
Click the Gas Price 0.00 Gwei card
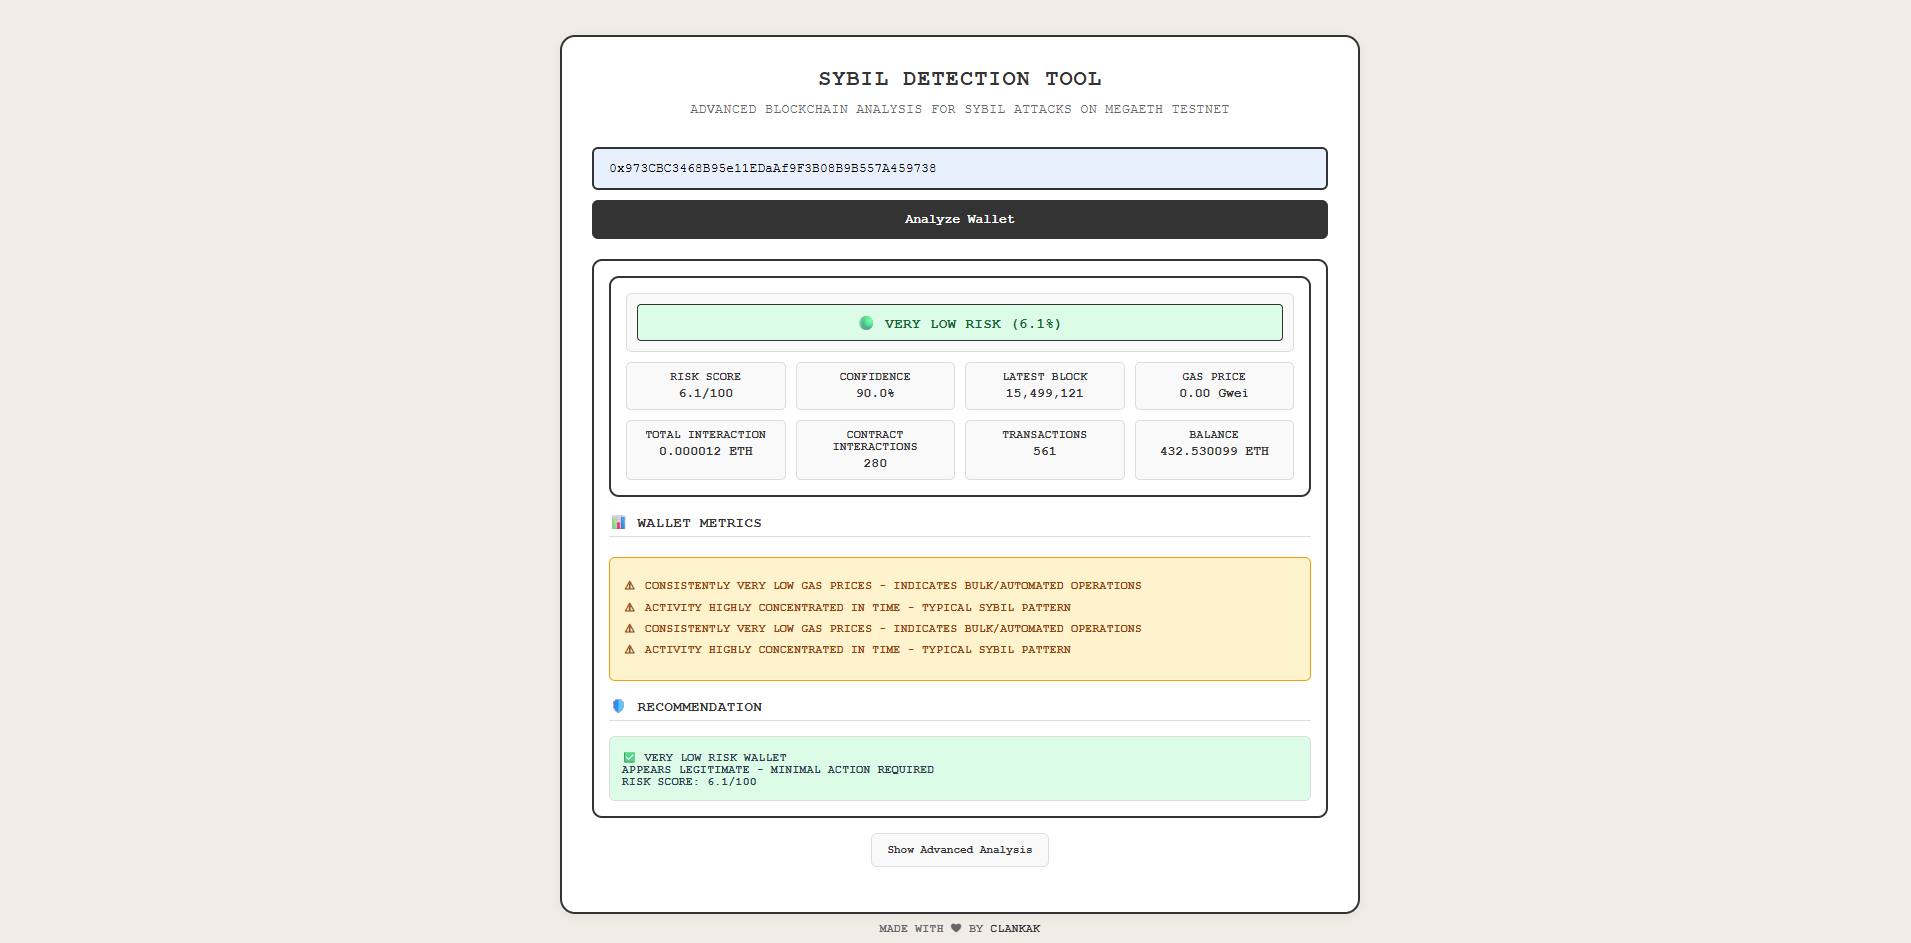click(1214, 386)
